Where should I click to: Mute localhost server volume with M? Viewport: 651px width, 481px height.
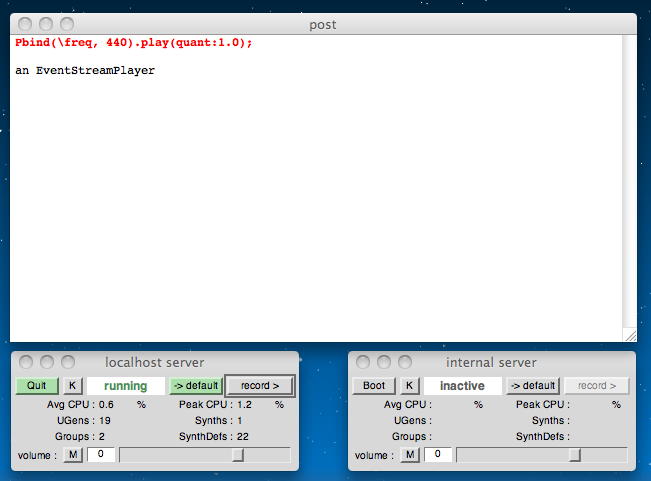coord(73,454)
